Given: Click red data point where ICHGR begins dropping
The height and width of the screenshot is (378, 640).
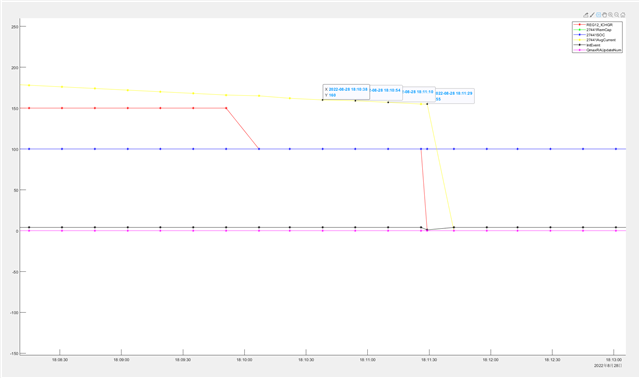Looking at the screenshot, I should click(x=226, y=108).
